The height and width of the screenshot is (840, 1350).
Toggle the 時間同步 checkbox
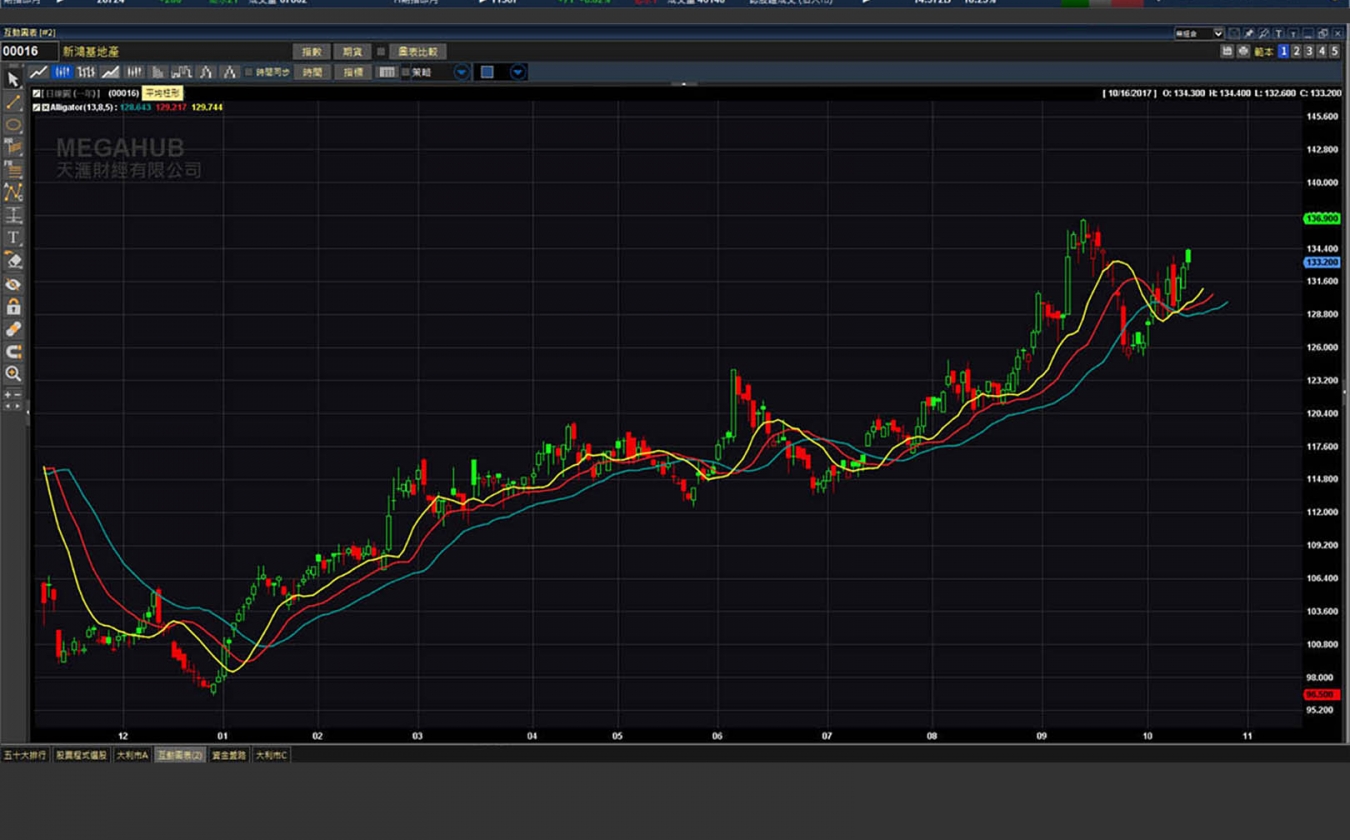pyautogui.click(x=249, y=72)
